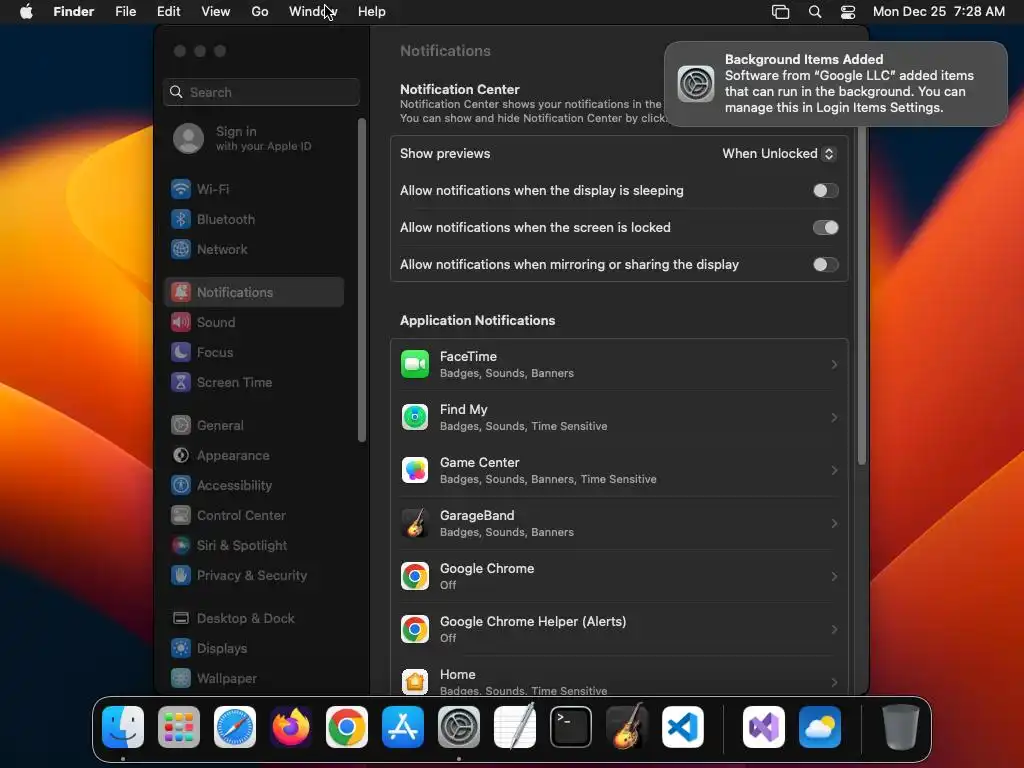
Task: Click the Notifications pane scrollbar
Action: point(861,295)
